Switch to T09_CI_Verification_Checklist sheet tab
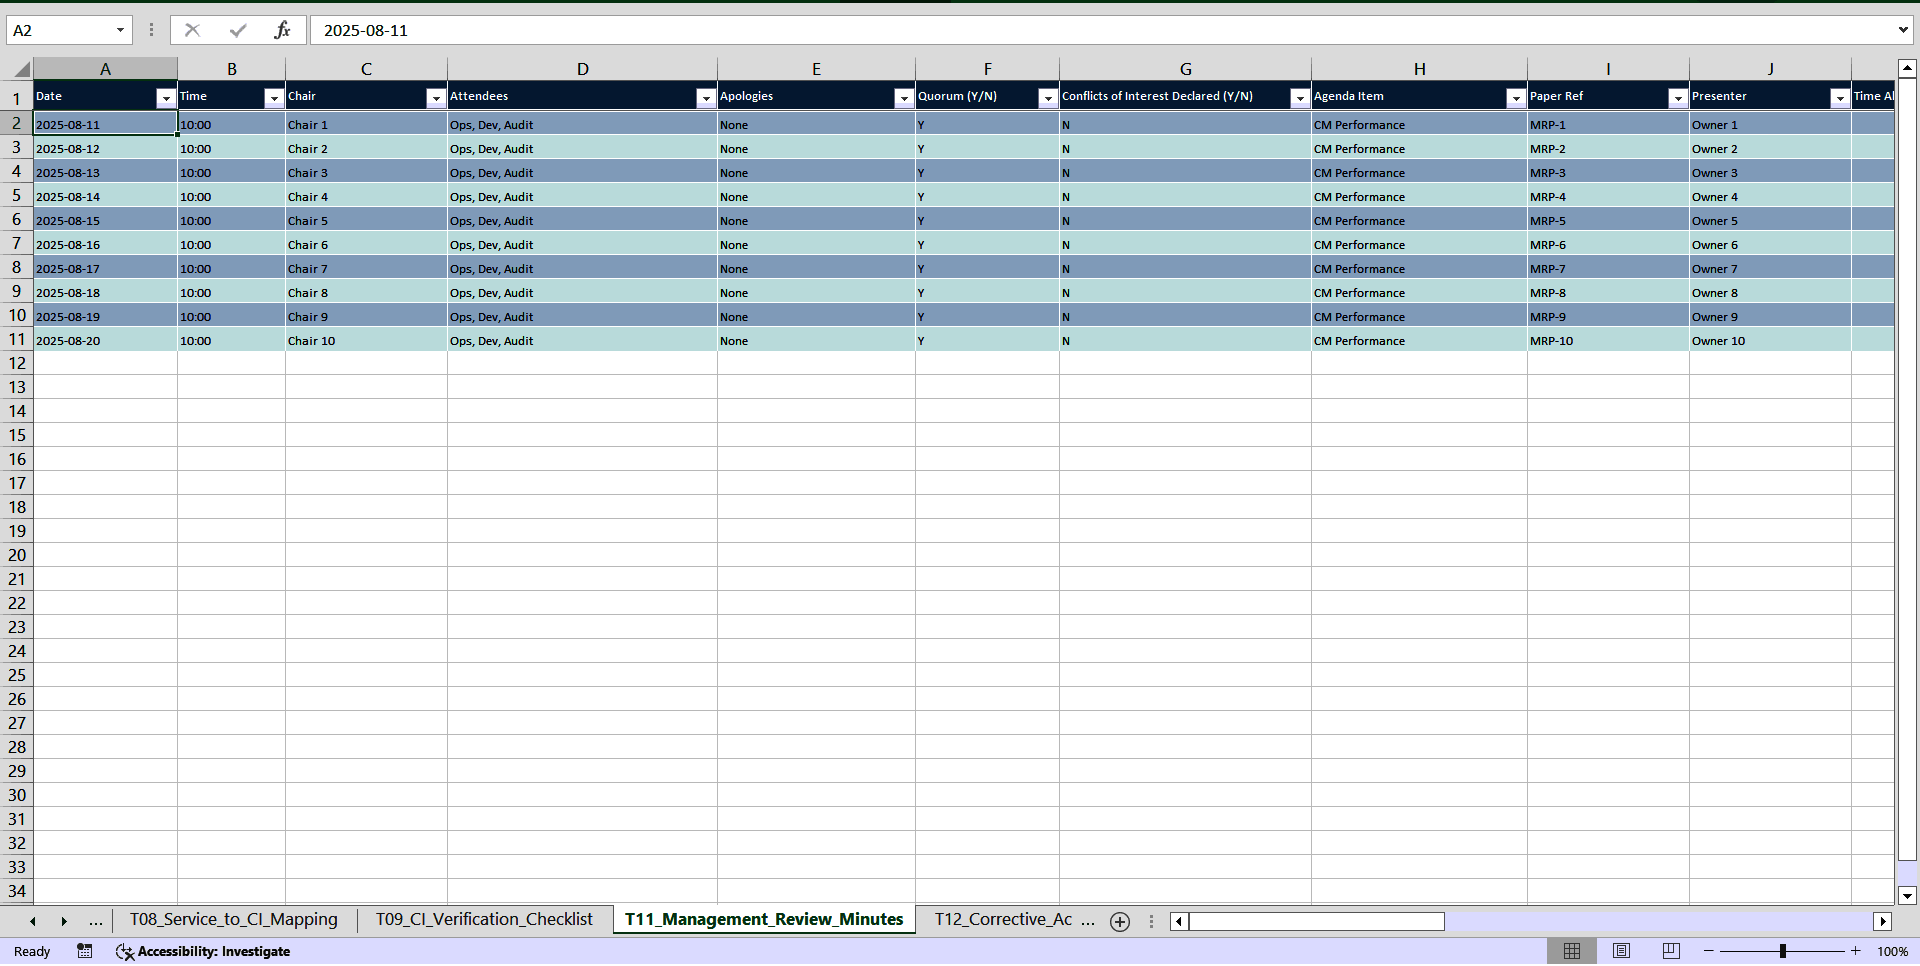 484,920
